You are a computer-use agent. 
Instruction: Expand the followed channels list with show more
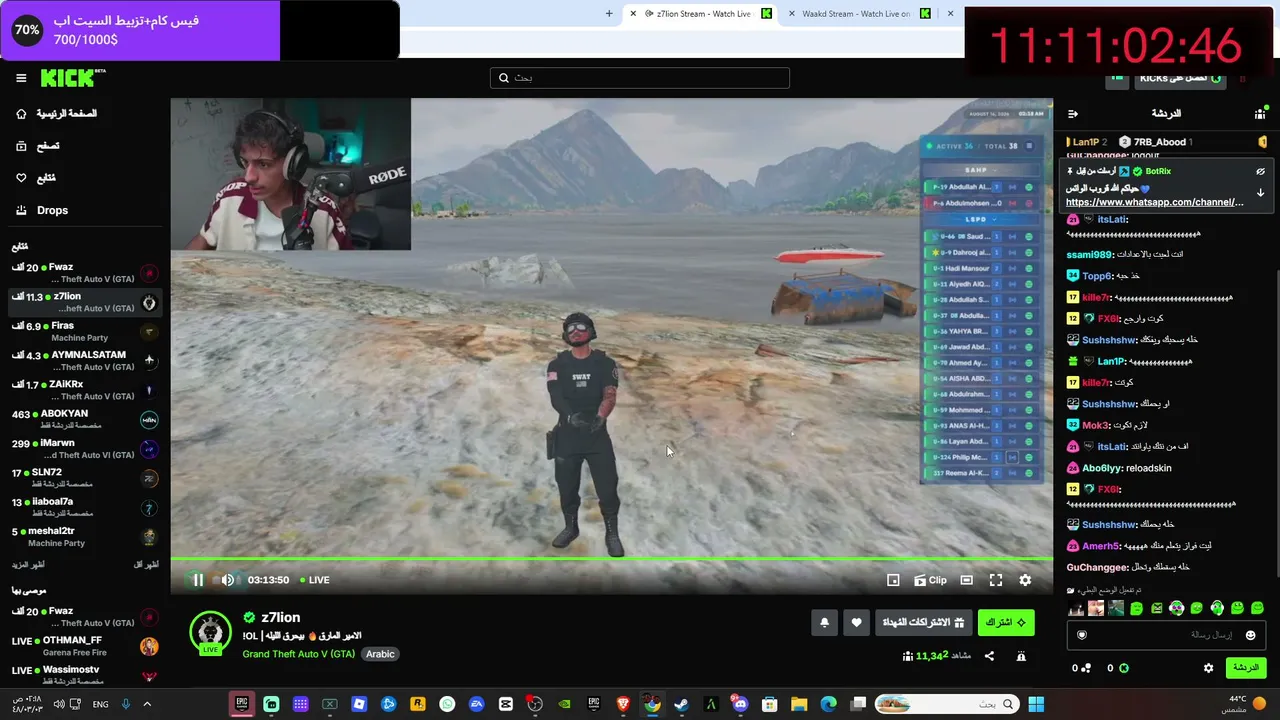pos(28,565)
